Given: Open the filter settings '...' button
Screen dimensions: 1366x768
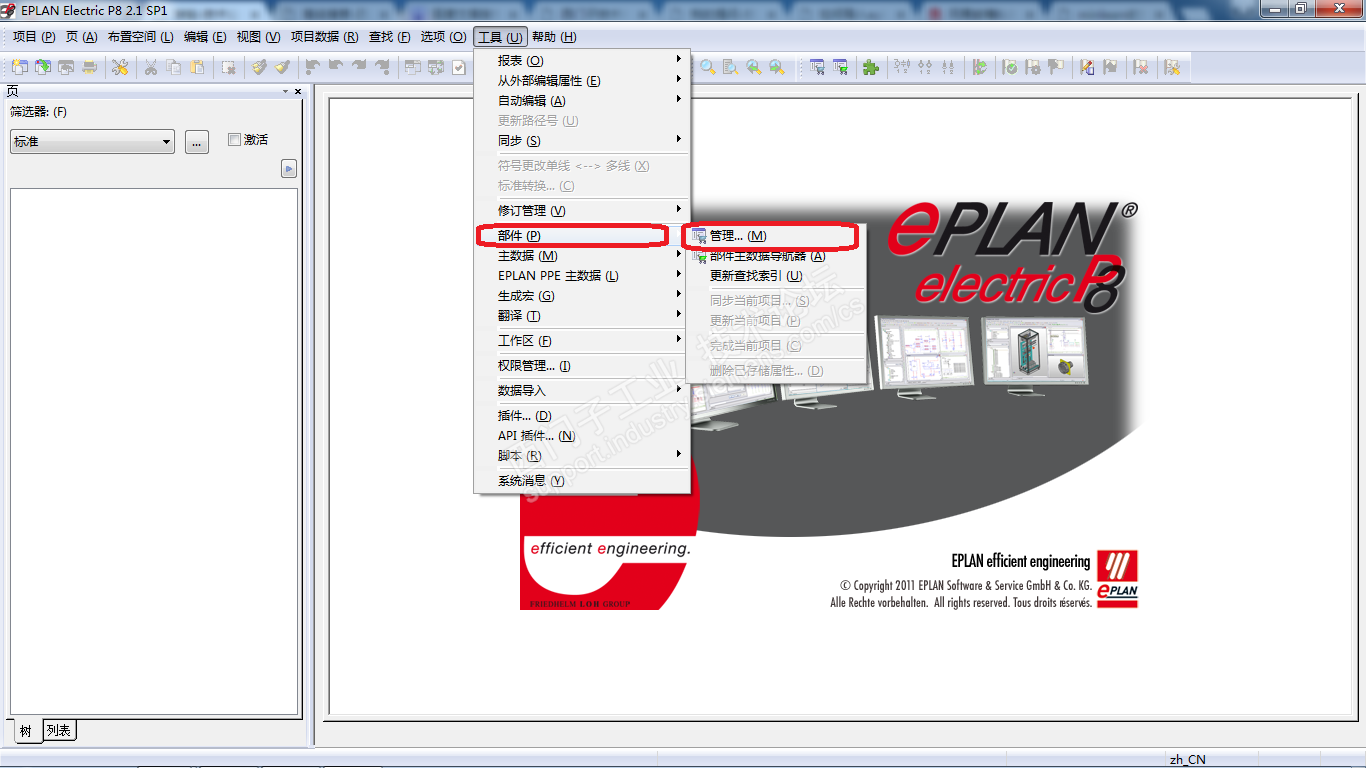Looking at the screenshot, I should click(x=197, y=141).
